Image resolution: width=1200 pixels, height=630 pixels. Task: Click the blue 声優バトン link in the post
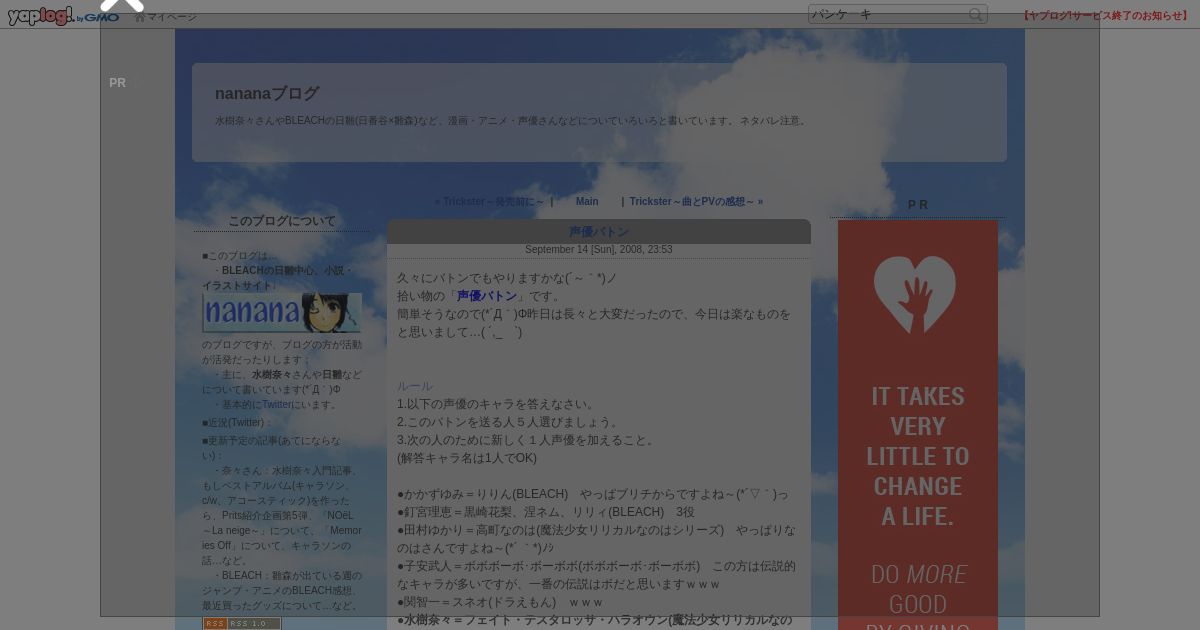coord(487,296)
